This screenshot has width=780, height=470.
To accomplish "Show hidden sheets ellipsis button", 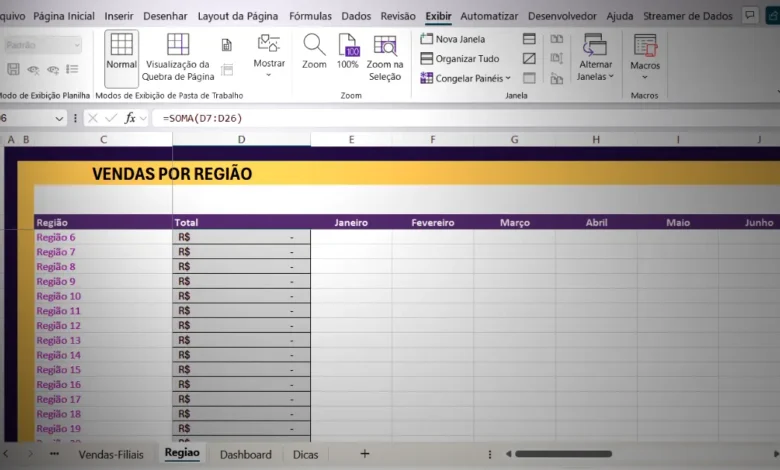I will (54, 454).
